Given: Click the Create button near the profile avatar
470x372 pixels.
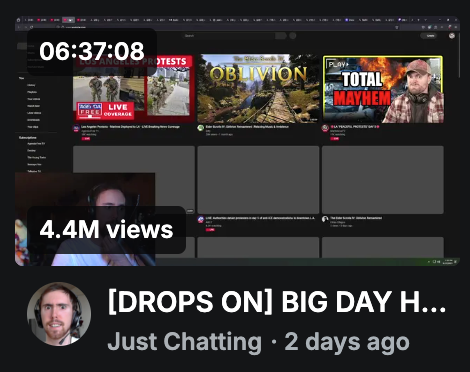Looking at the screenshot, I should (x=430, y=36).
